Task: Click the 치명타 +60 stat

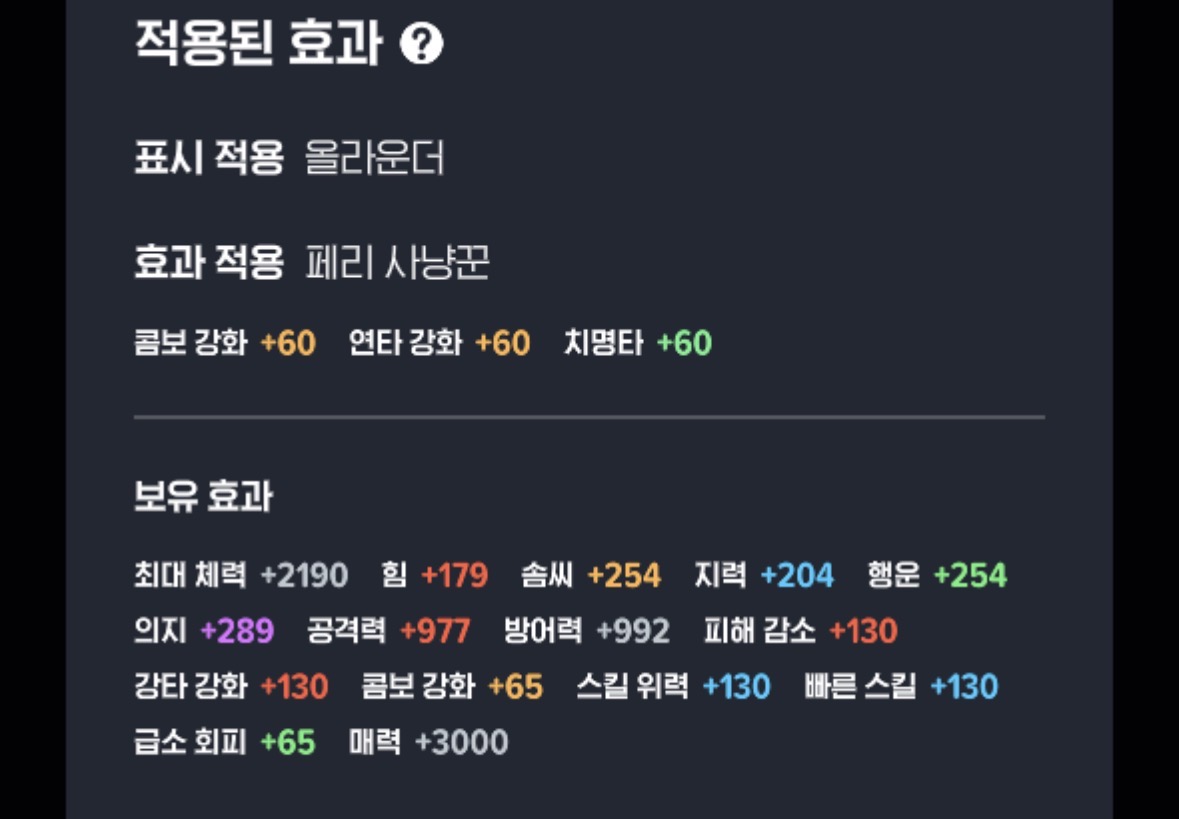Action: point(637,343)
